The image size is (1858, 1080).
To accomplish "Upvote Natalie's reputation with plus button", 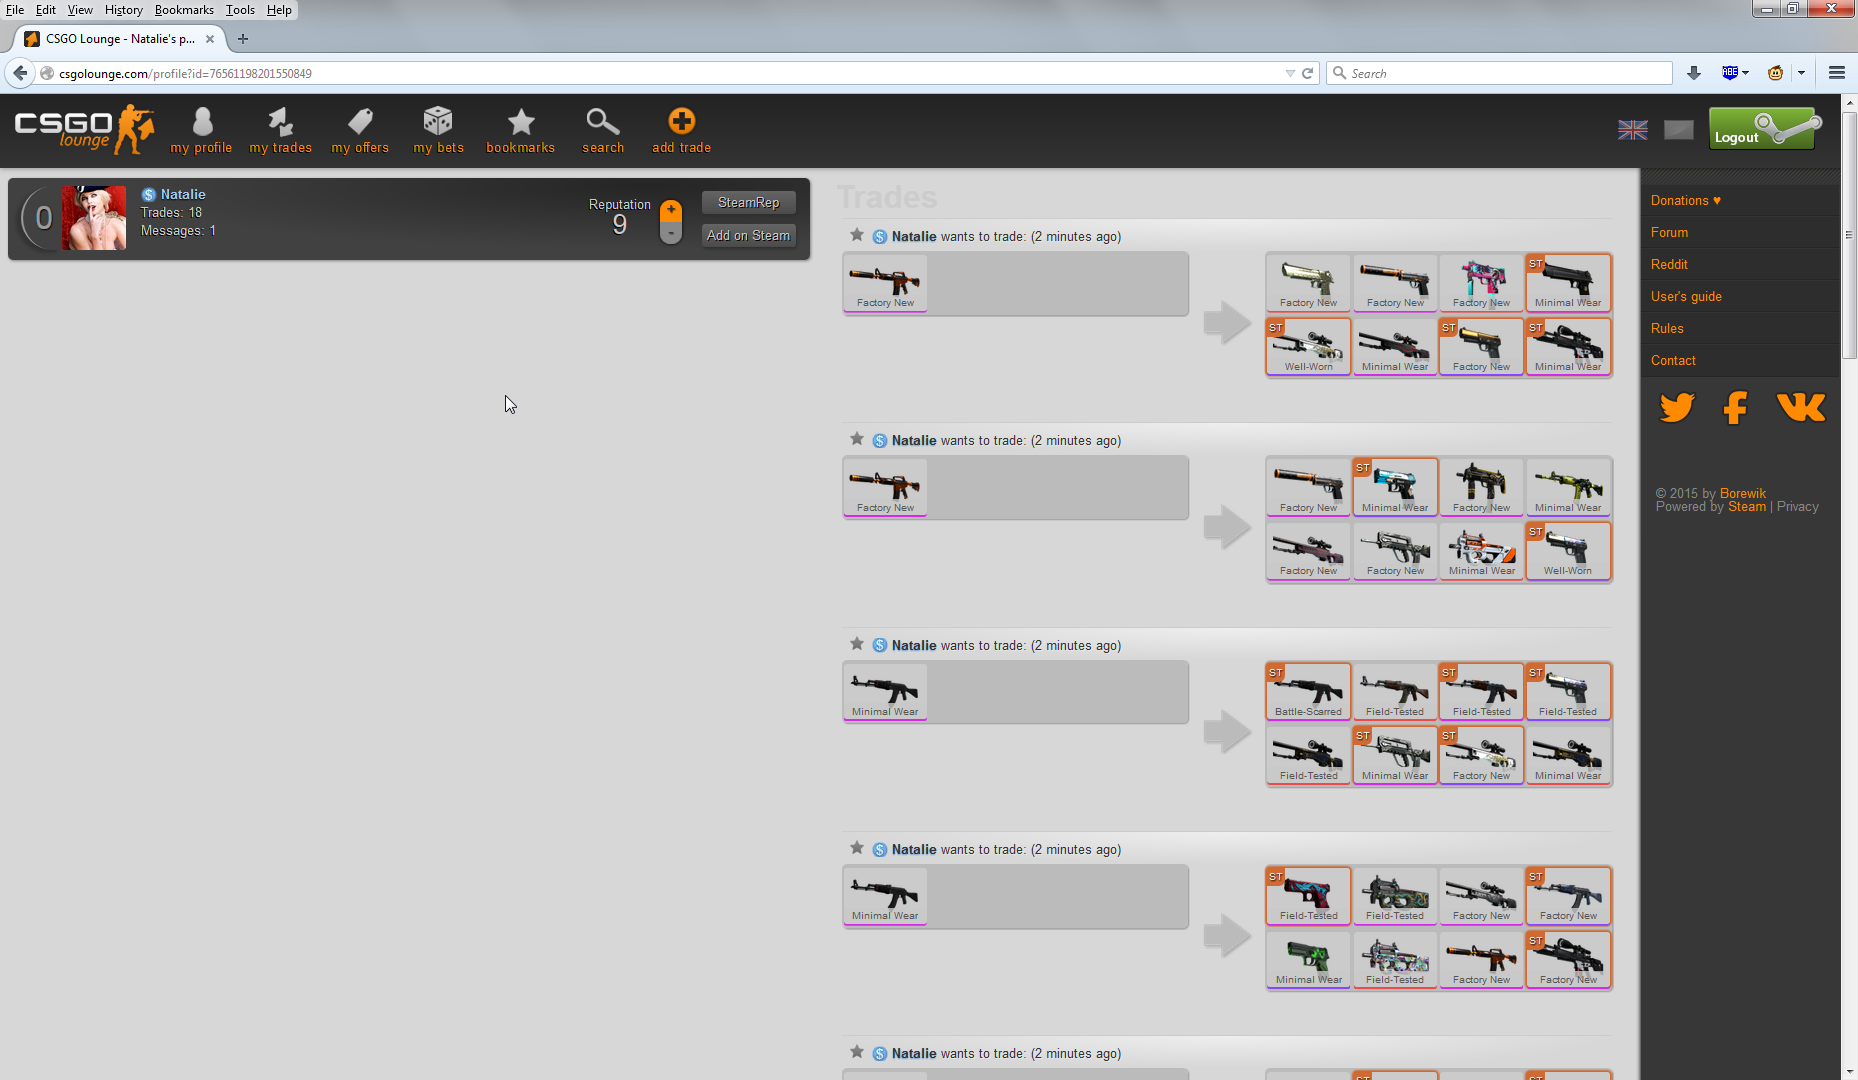I will pos(671,210).
